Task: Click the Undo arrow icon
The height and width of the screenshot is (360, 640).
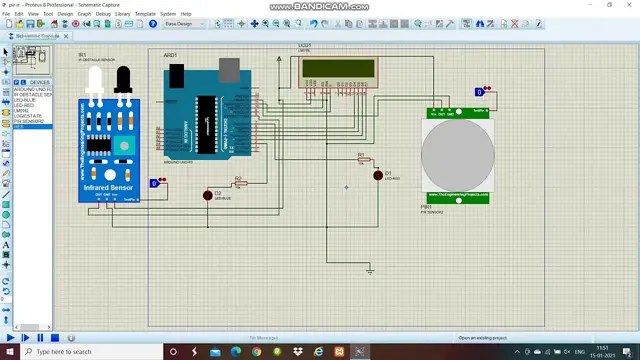Action: (x=313, y=24)
